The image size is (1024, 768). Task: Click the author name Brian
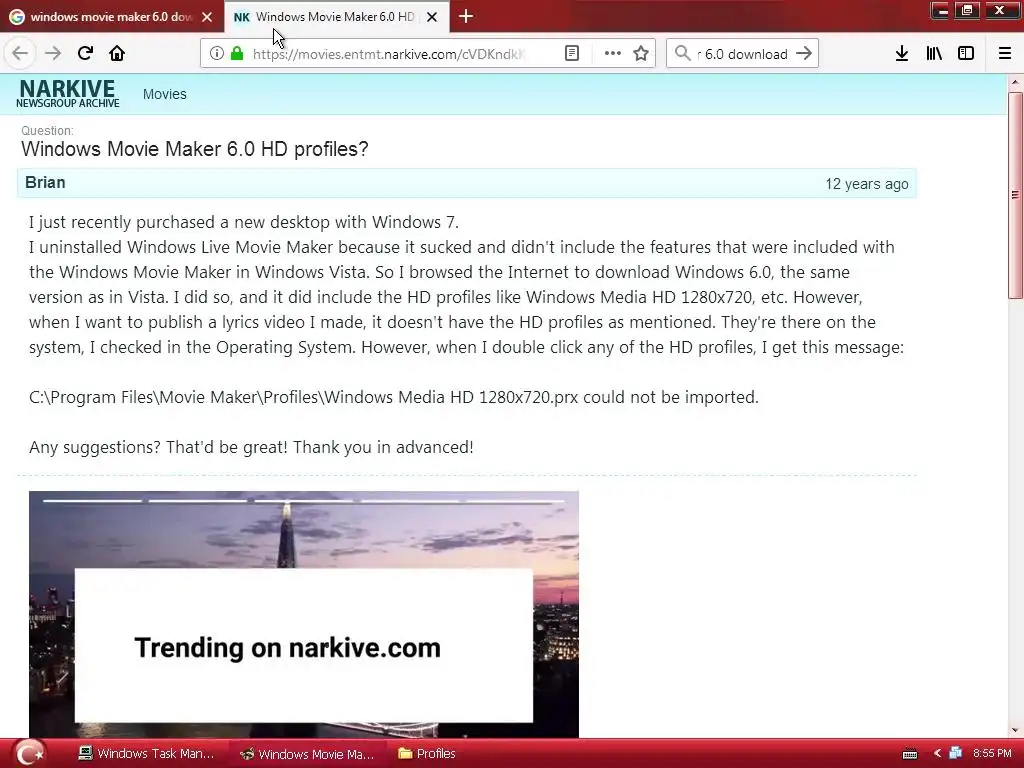pyautogui.click(x=45, y=182)
